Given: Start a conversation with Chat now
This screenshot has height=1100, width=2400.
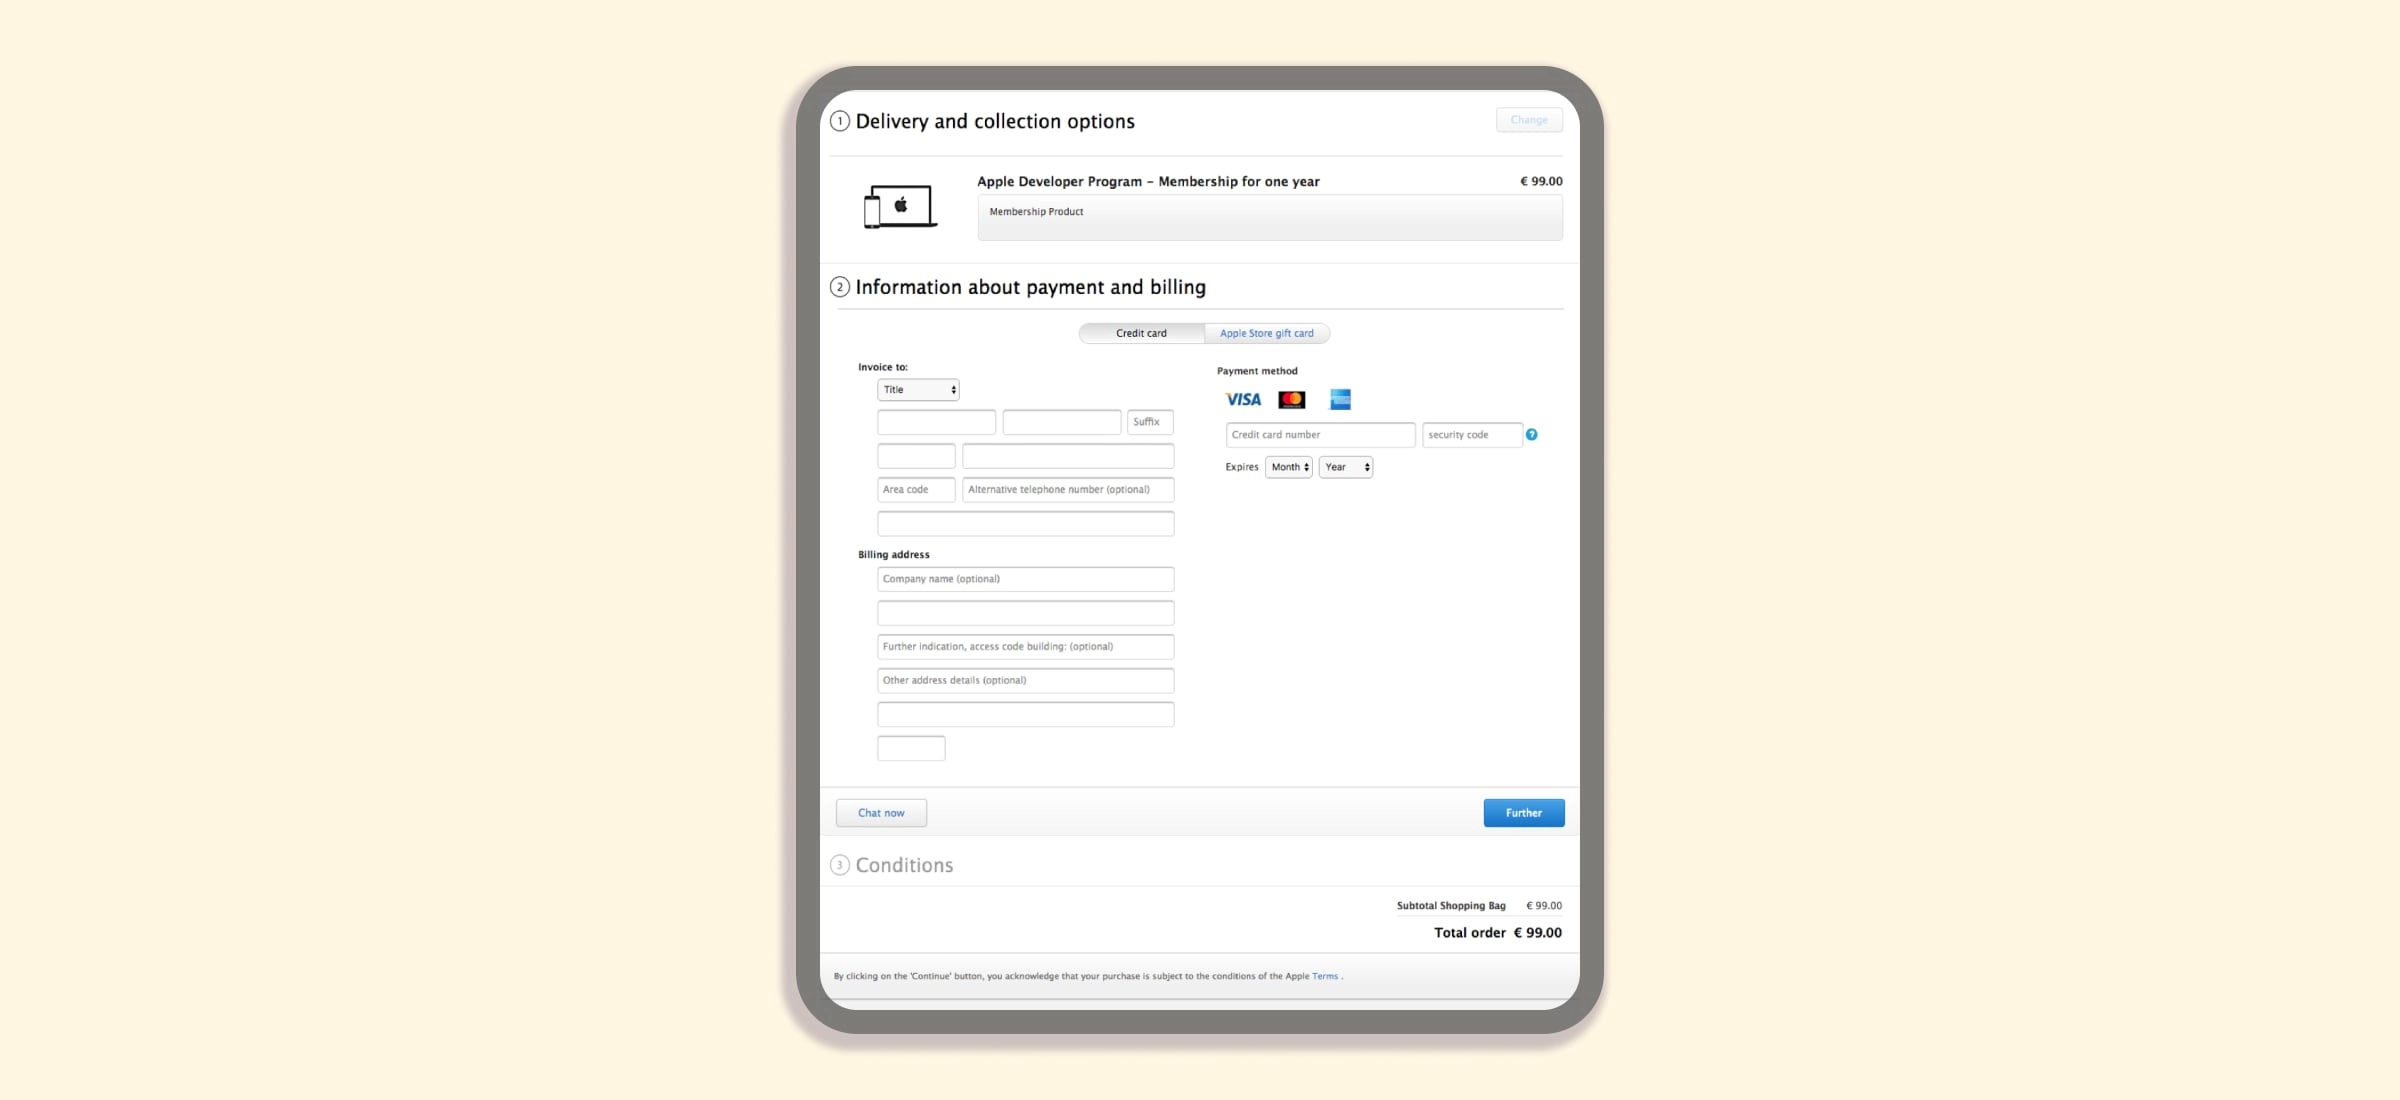Looking at the screenshot, I should [x=880, y=813].
